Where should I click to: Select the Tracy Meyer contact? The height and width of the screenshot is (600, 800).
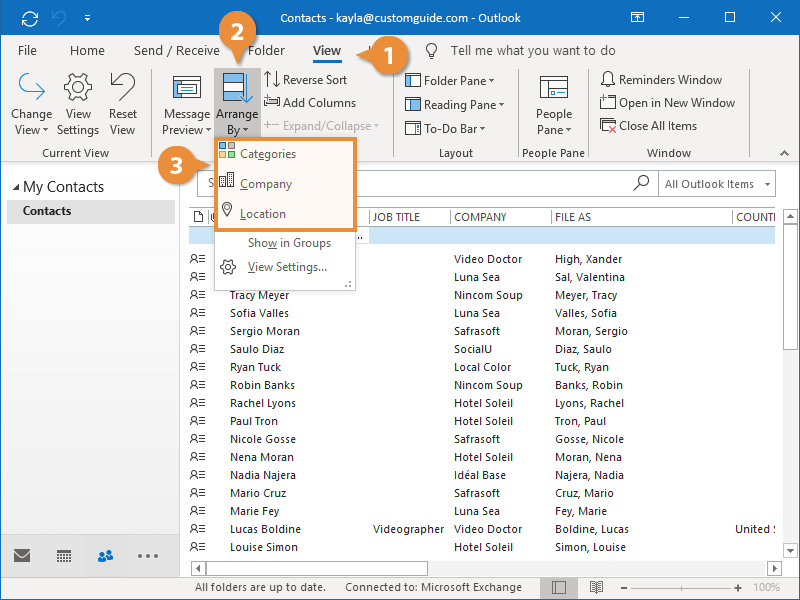coord(260,295)
